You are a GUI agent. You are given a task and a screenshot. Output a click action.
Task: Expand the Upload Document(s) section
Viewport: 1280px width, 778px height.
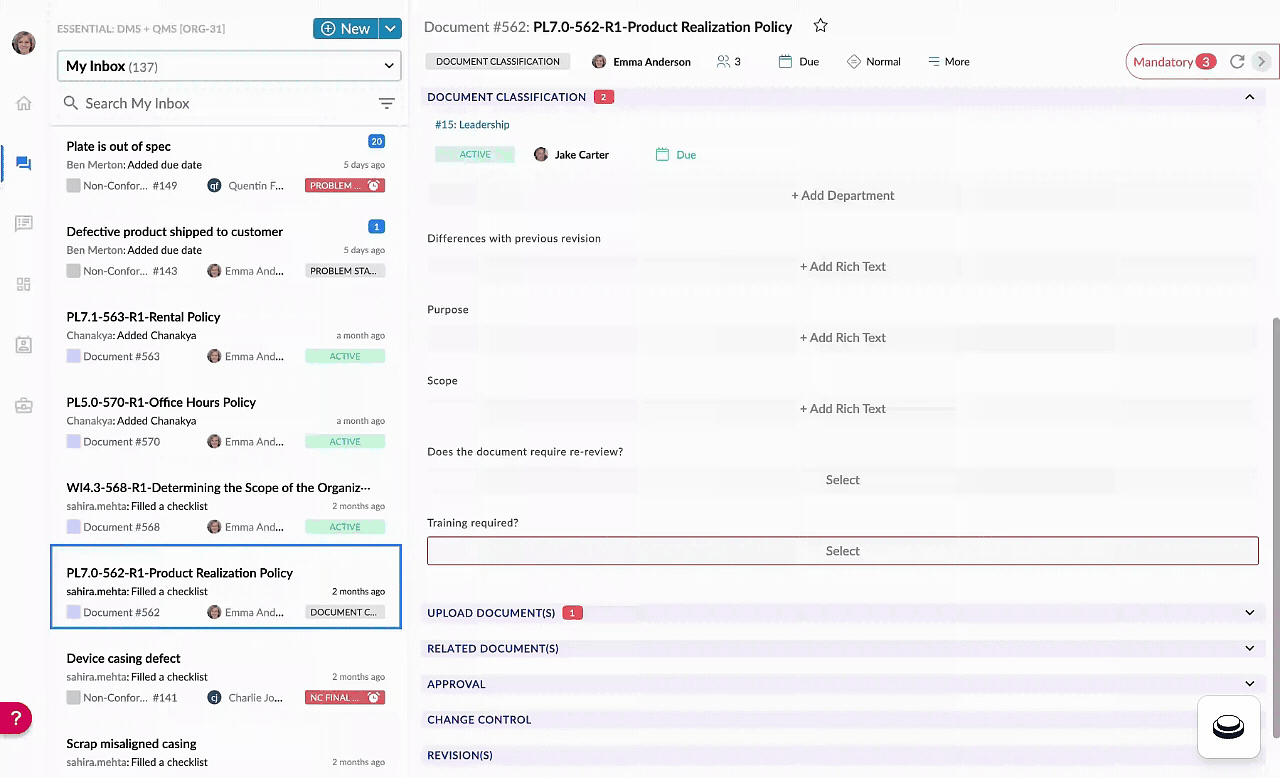[x=1249, y=612]
